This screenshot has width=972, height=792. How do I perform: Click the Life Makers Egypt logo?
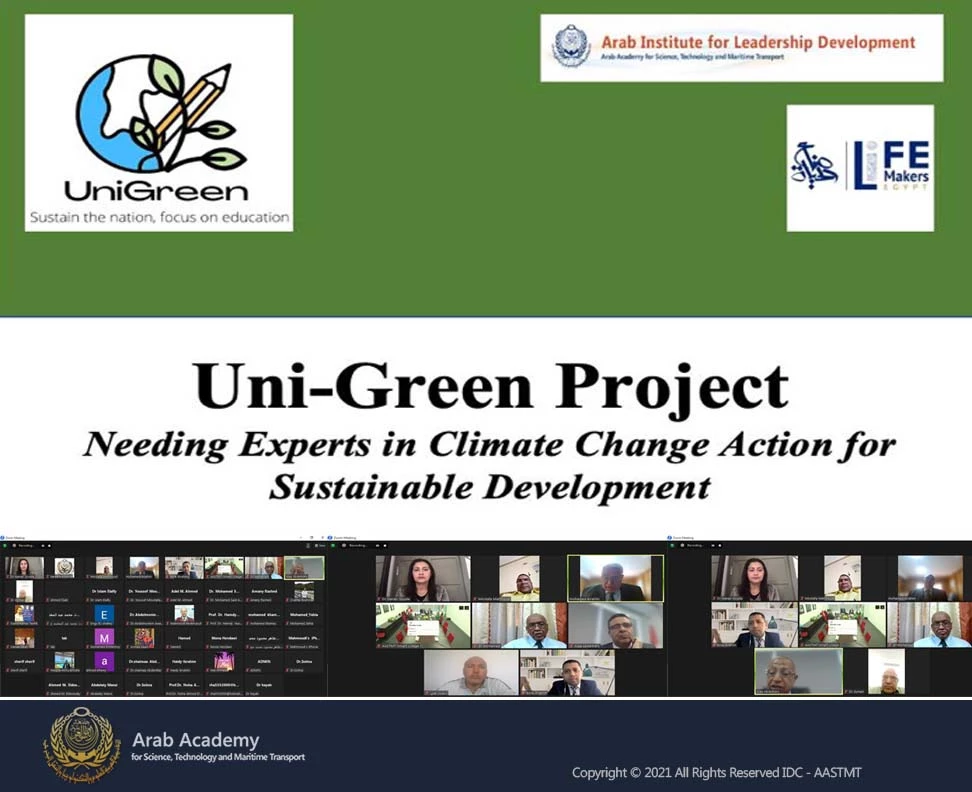[x=860, y=168]
